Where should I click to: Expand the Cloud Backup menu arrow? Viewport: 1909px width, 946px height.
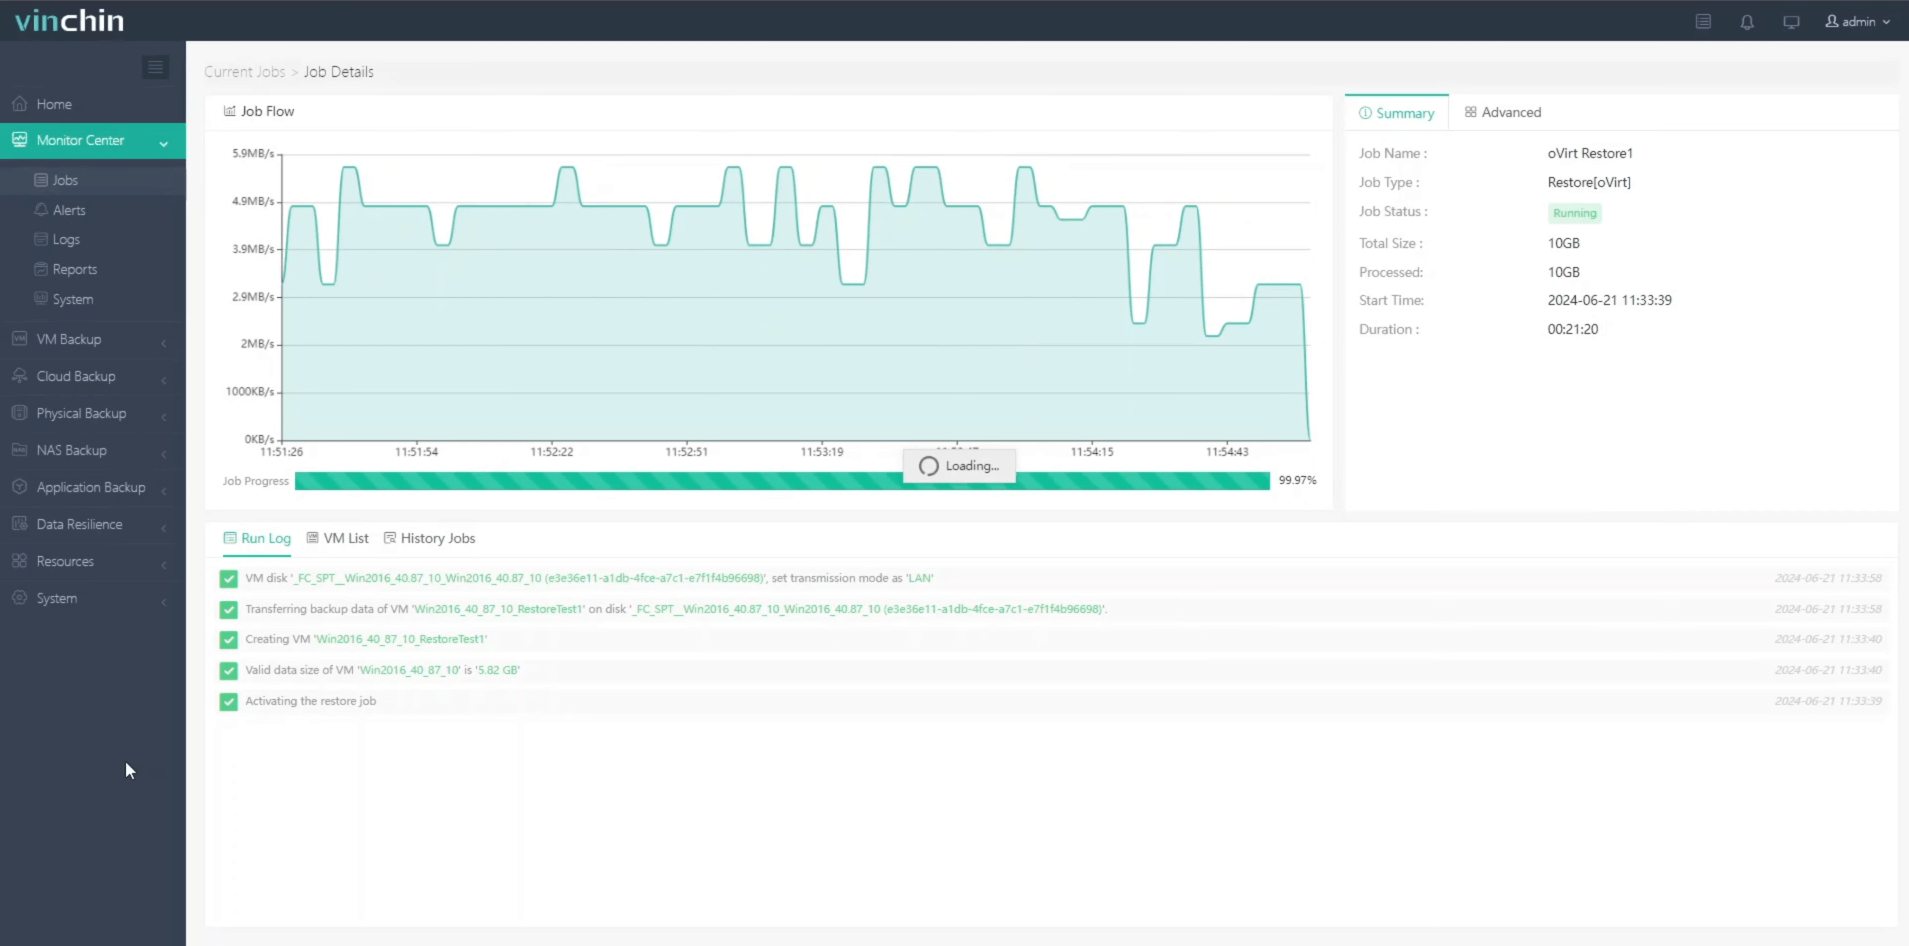point(164,379)
